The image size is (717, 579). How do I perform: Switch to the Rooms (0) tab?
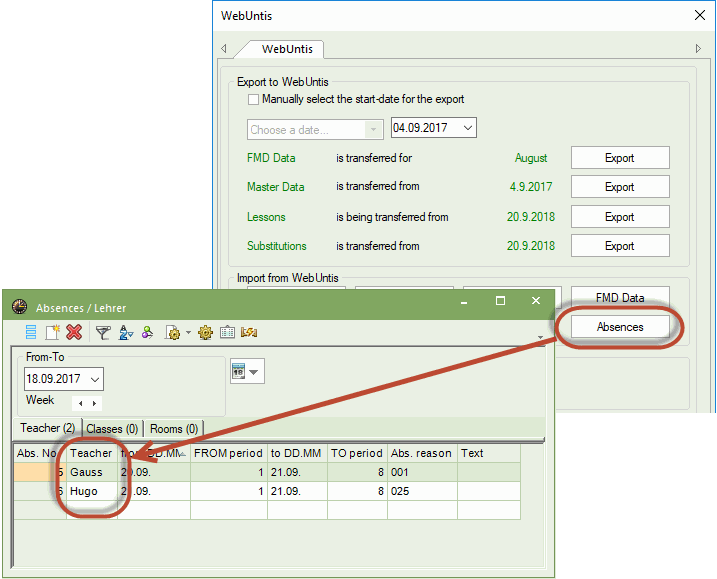coord(174,429)
